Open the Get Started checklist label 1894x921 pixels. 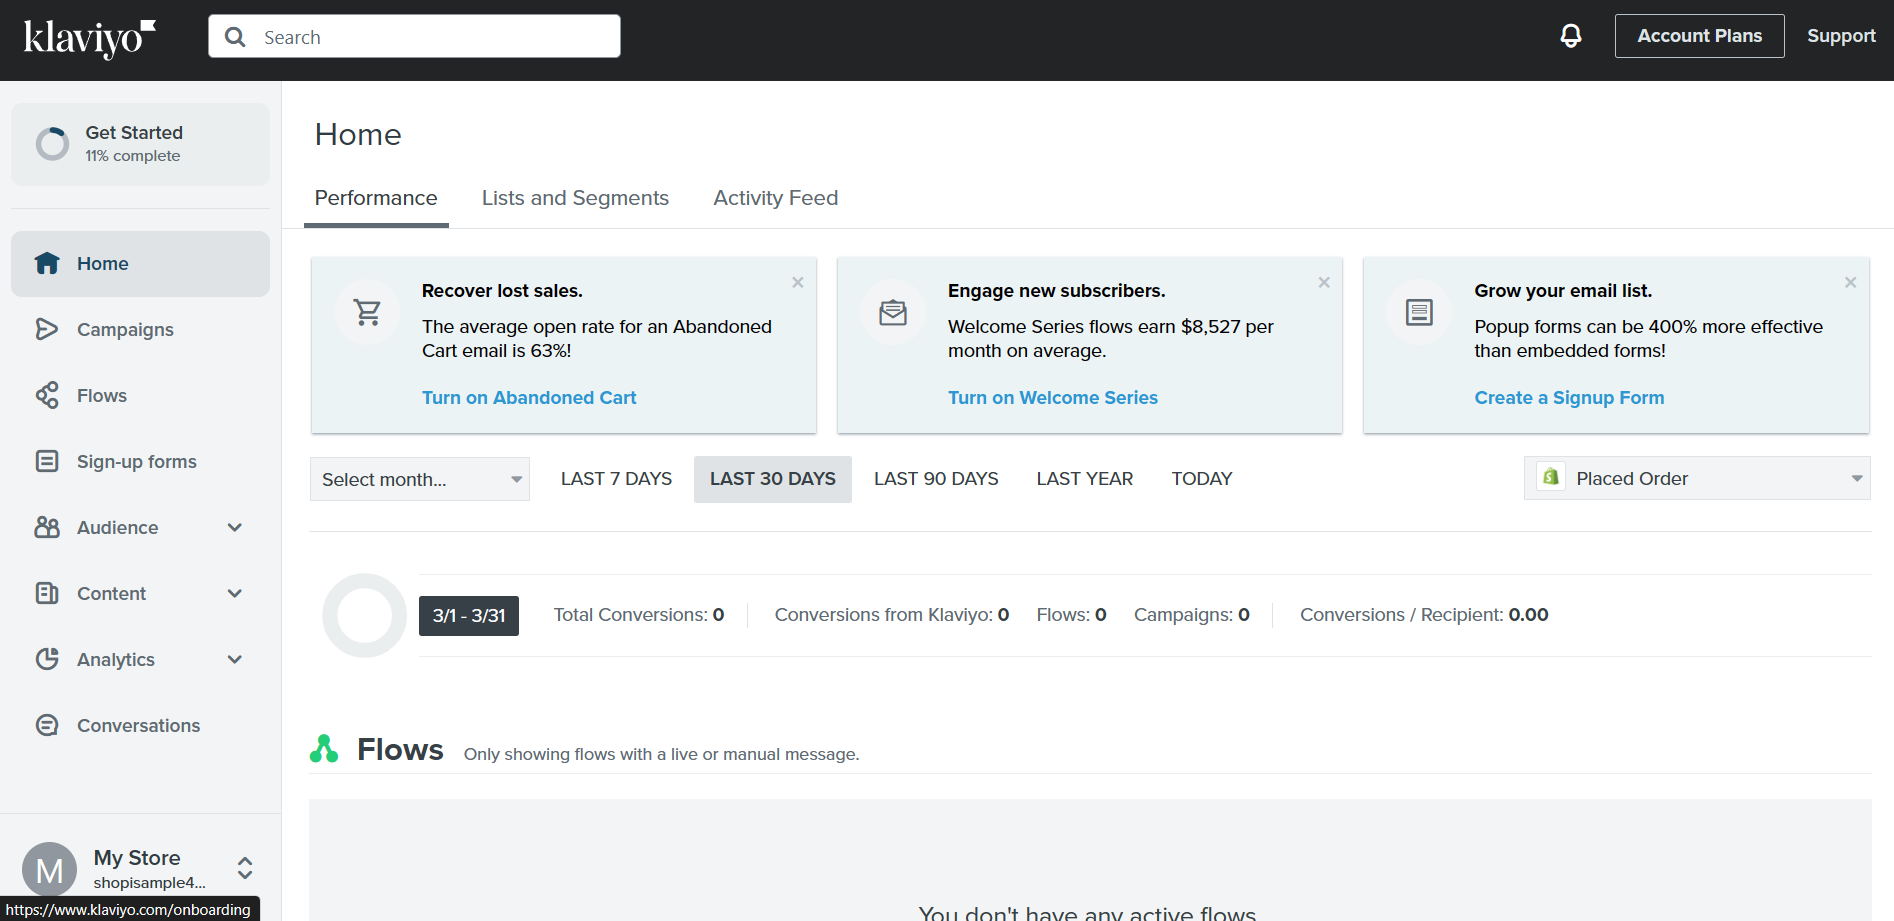tap(134, 133)
